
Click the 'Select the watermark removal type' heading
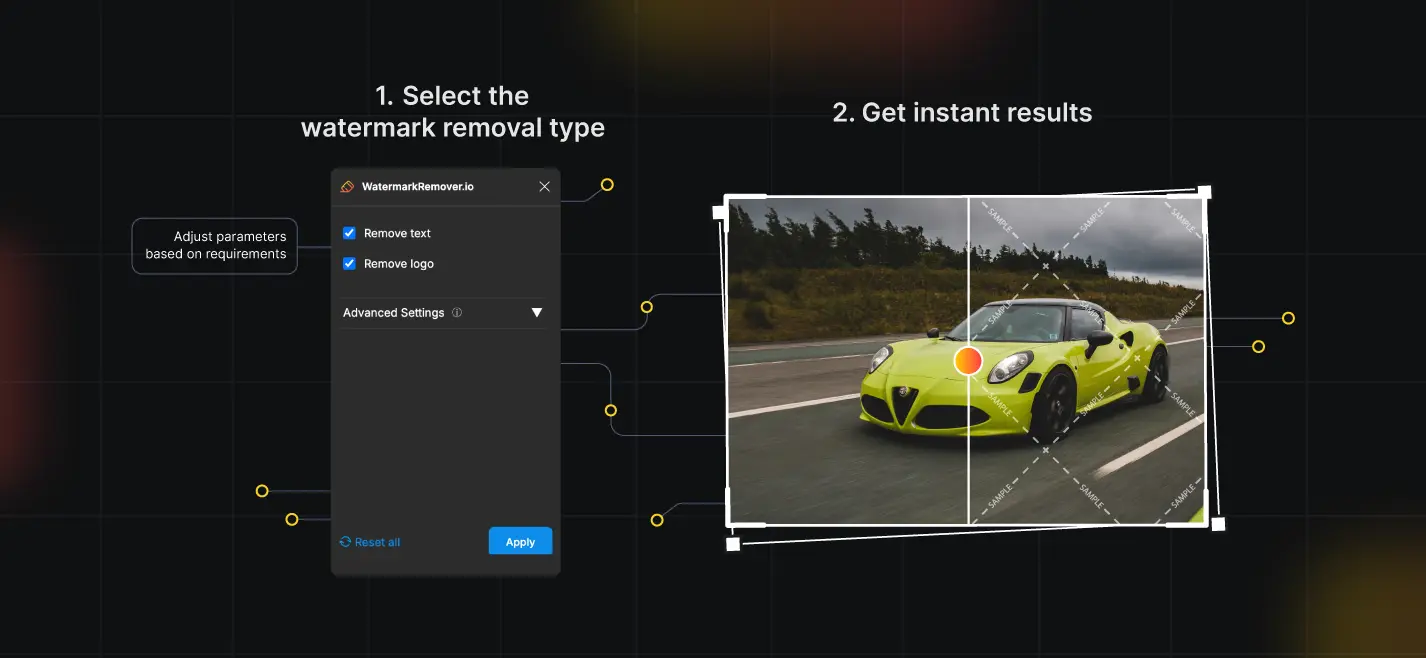(453, 112)
